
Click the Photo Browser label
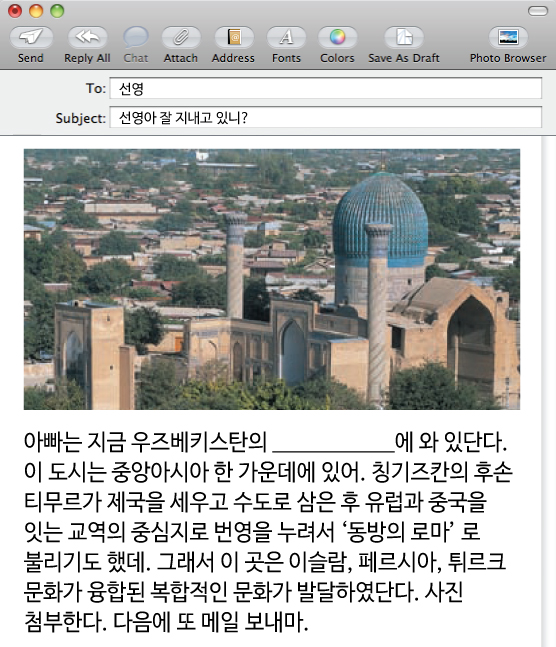(508, 58)
